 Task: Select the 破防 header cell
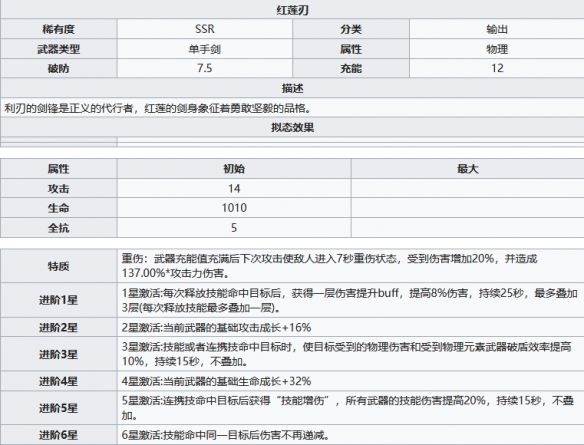58,68
